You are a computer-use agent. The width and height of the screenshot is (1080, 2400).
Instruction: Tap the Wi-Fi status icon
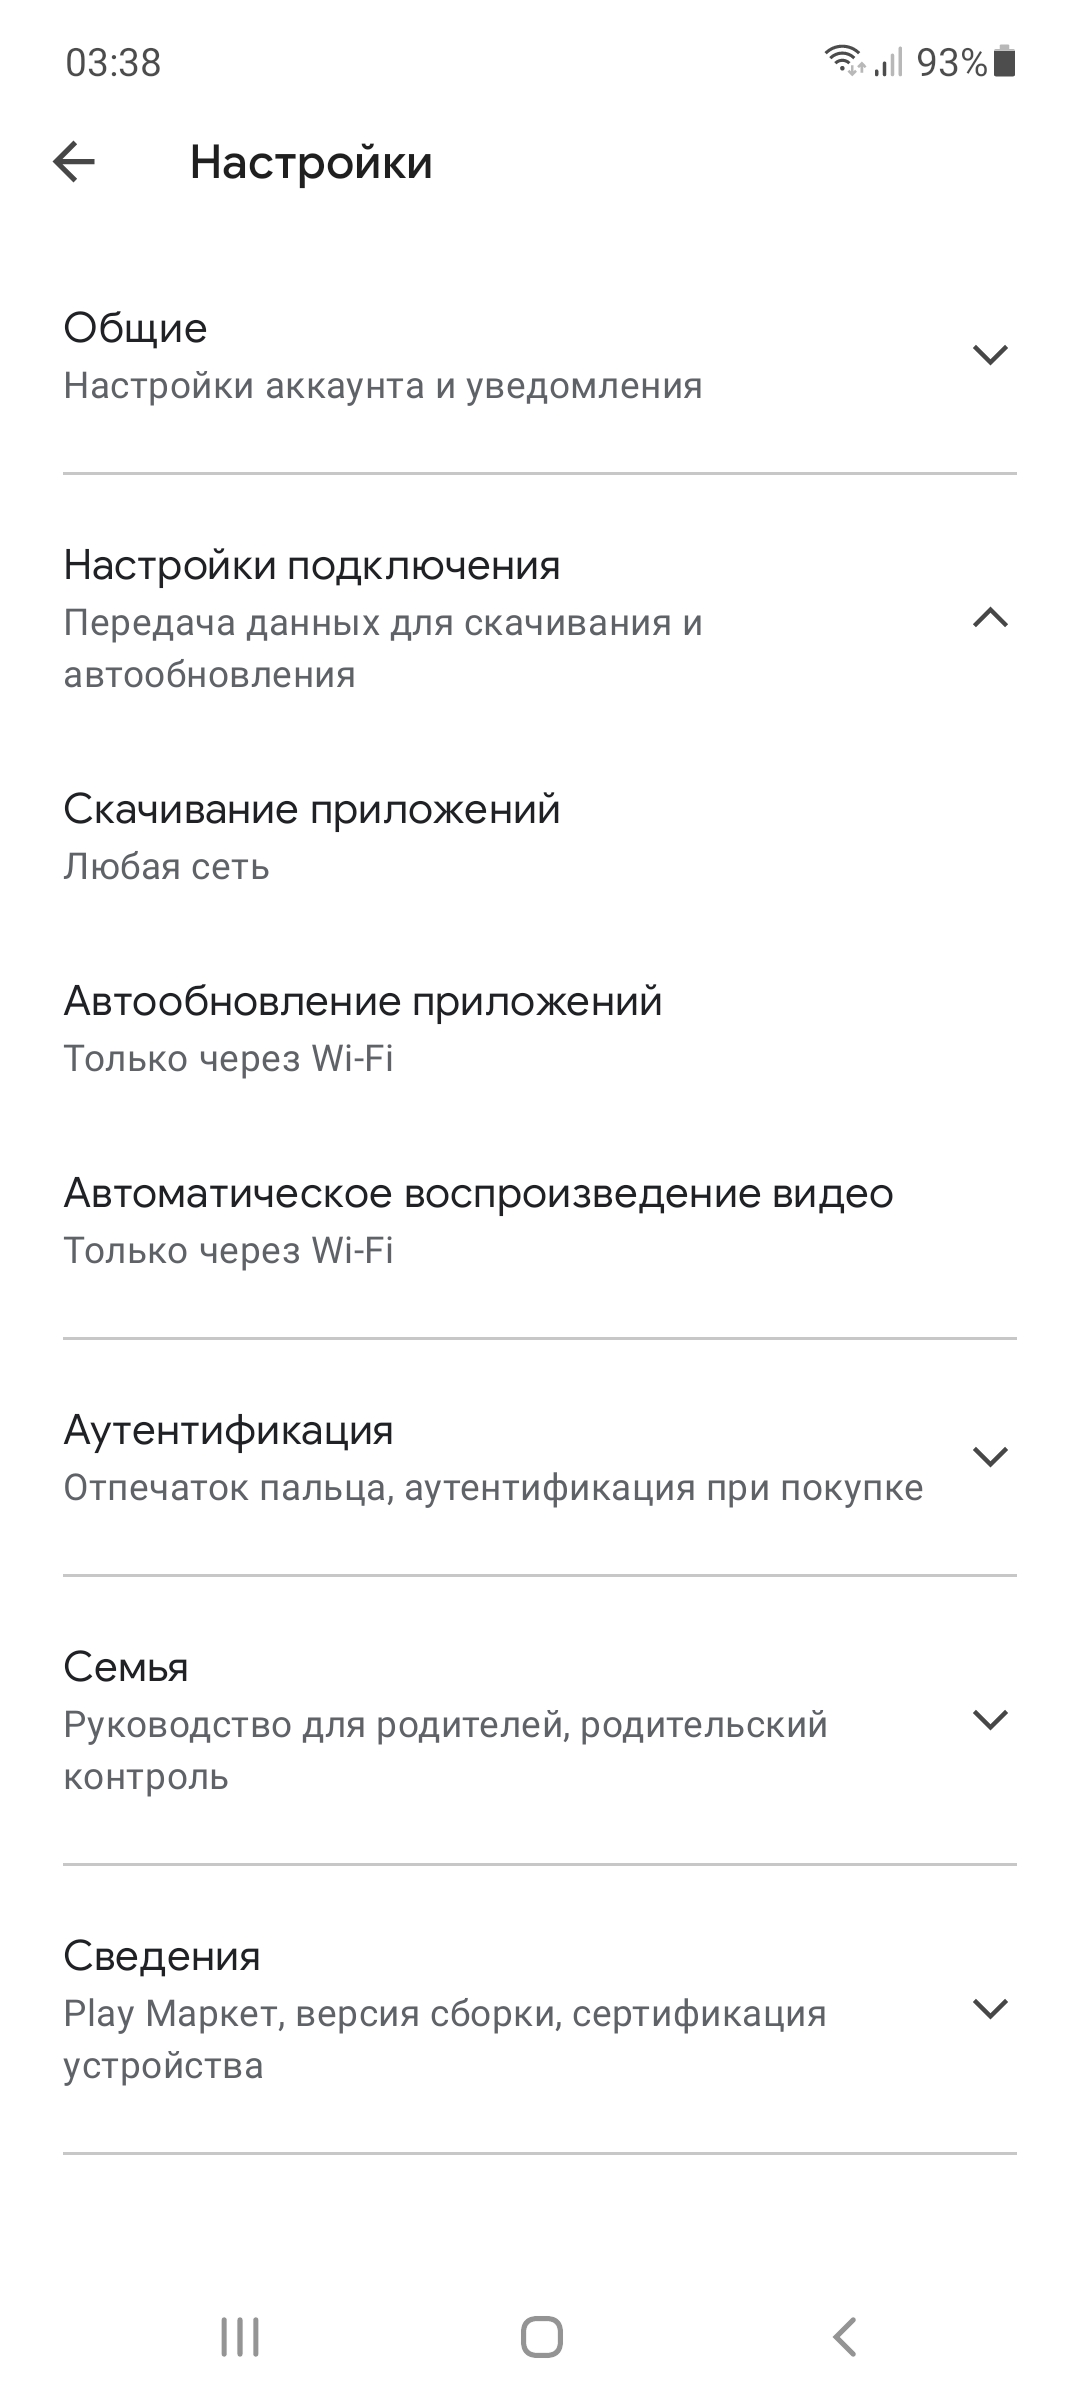pyautogui.click(x=845, y=61)
